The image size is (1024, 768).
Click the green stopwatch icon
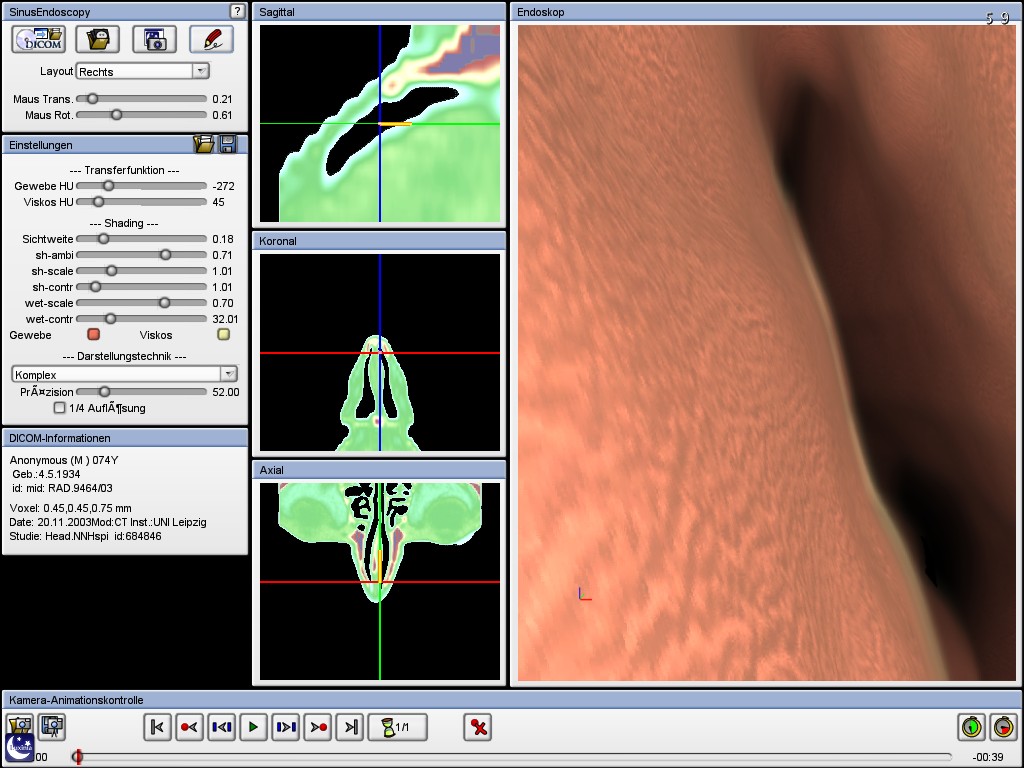970,727
